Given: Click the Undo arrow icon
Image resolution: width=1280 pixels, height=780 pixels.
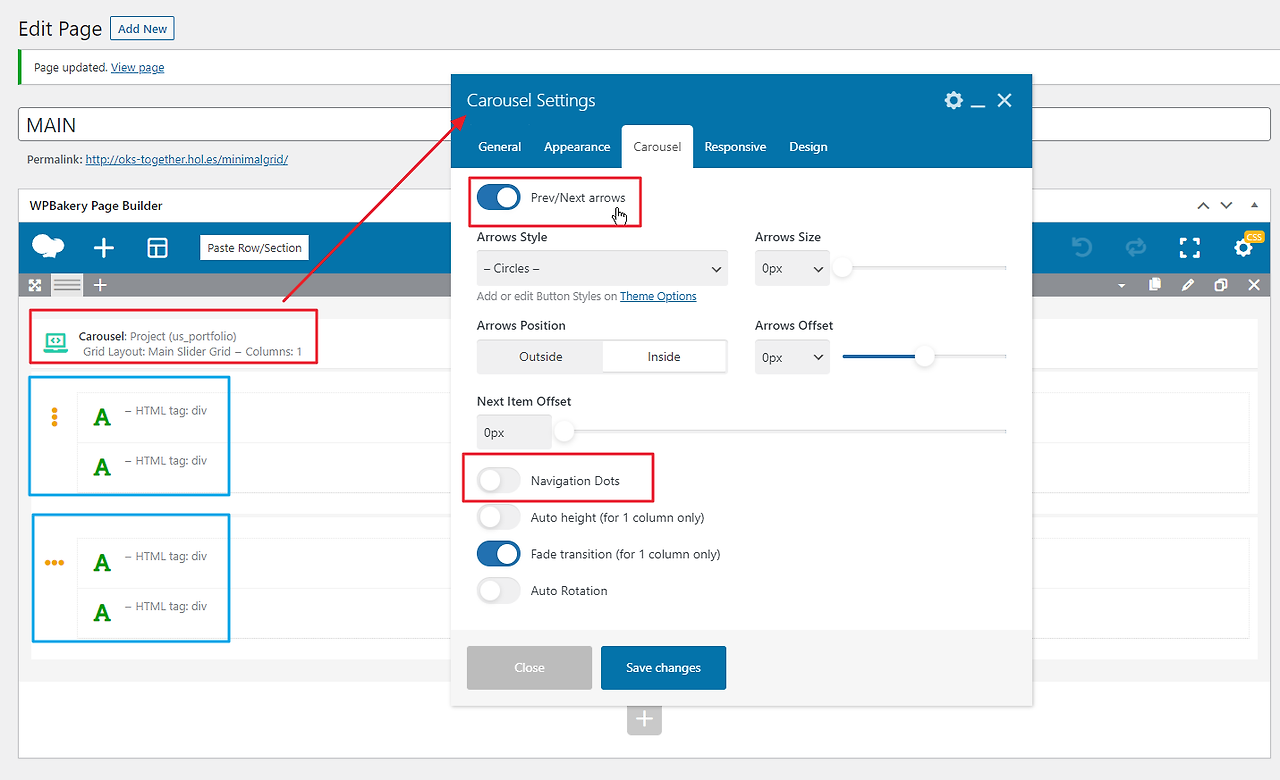Looking at the screenshot, I should point(1080,247).
